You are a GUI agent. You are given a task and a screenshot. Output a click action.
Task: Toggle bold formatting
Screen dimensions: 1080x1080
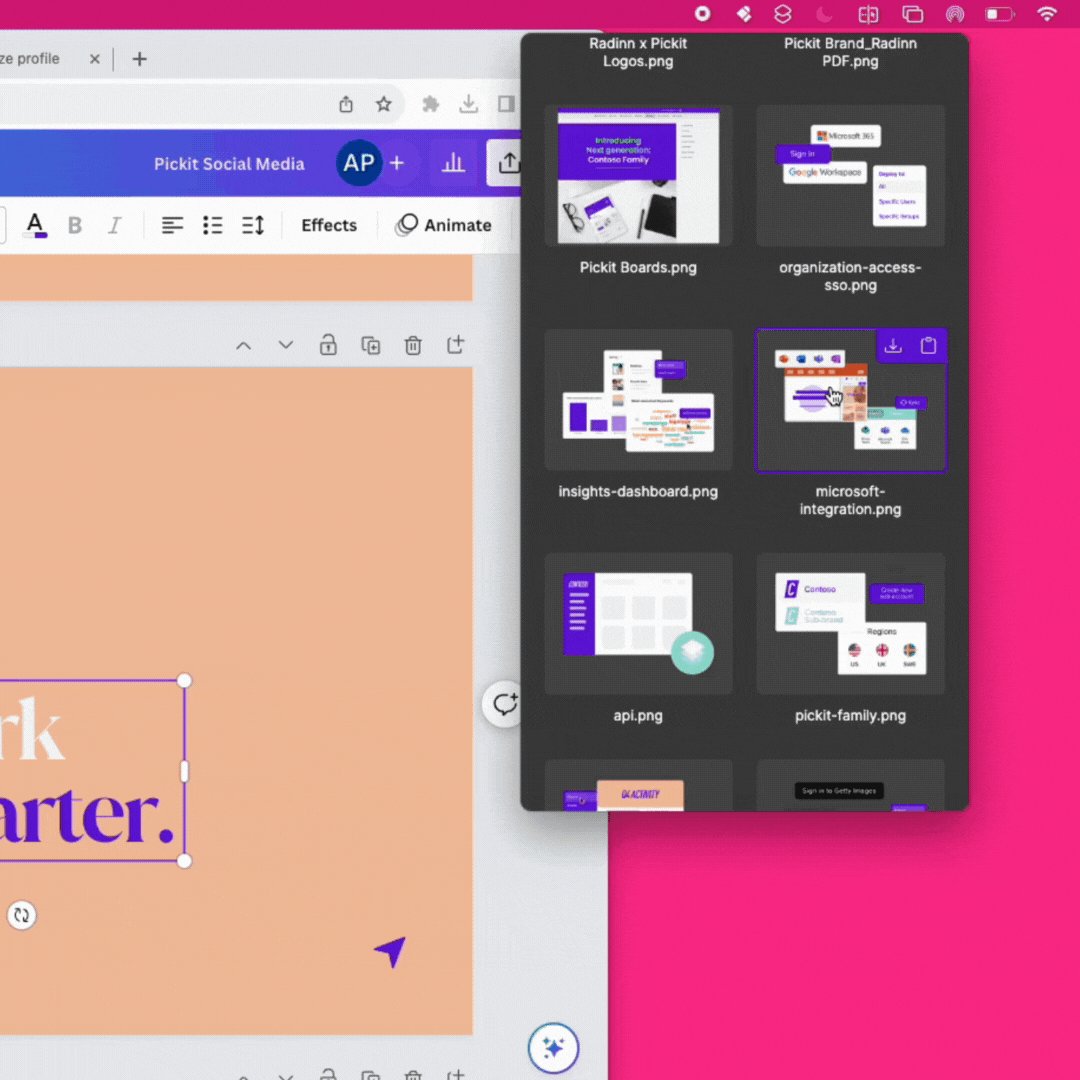tap(74, 225)
